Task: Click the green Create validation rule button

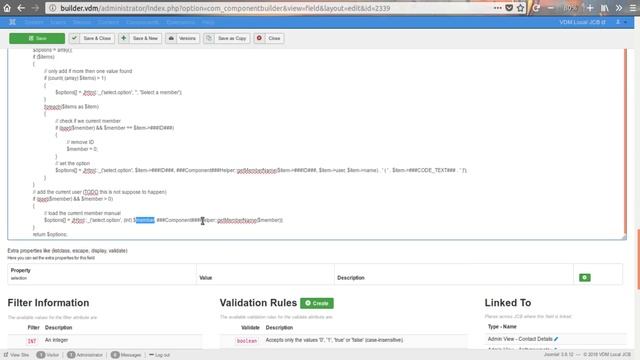Action: [x=317, y=303]
